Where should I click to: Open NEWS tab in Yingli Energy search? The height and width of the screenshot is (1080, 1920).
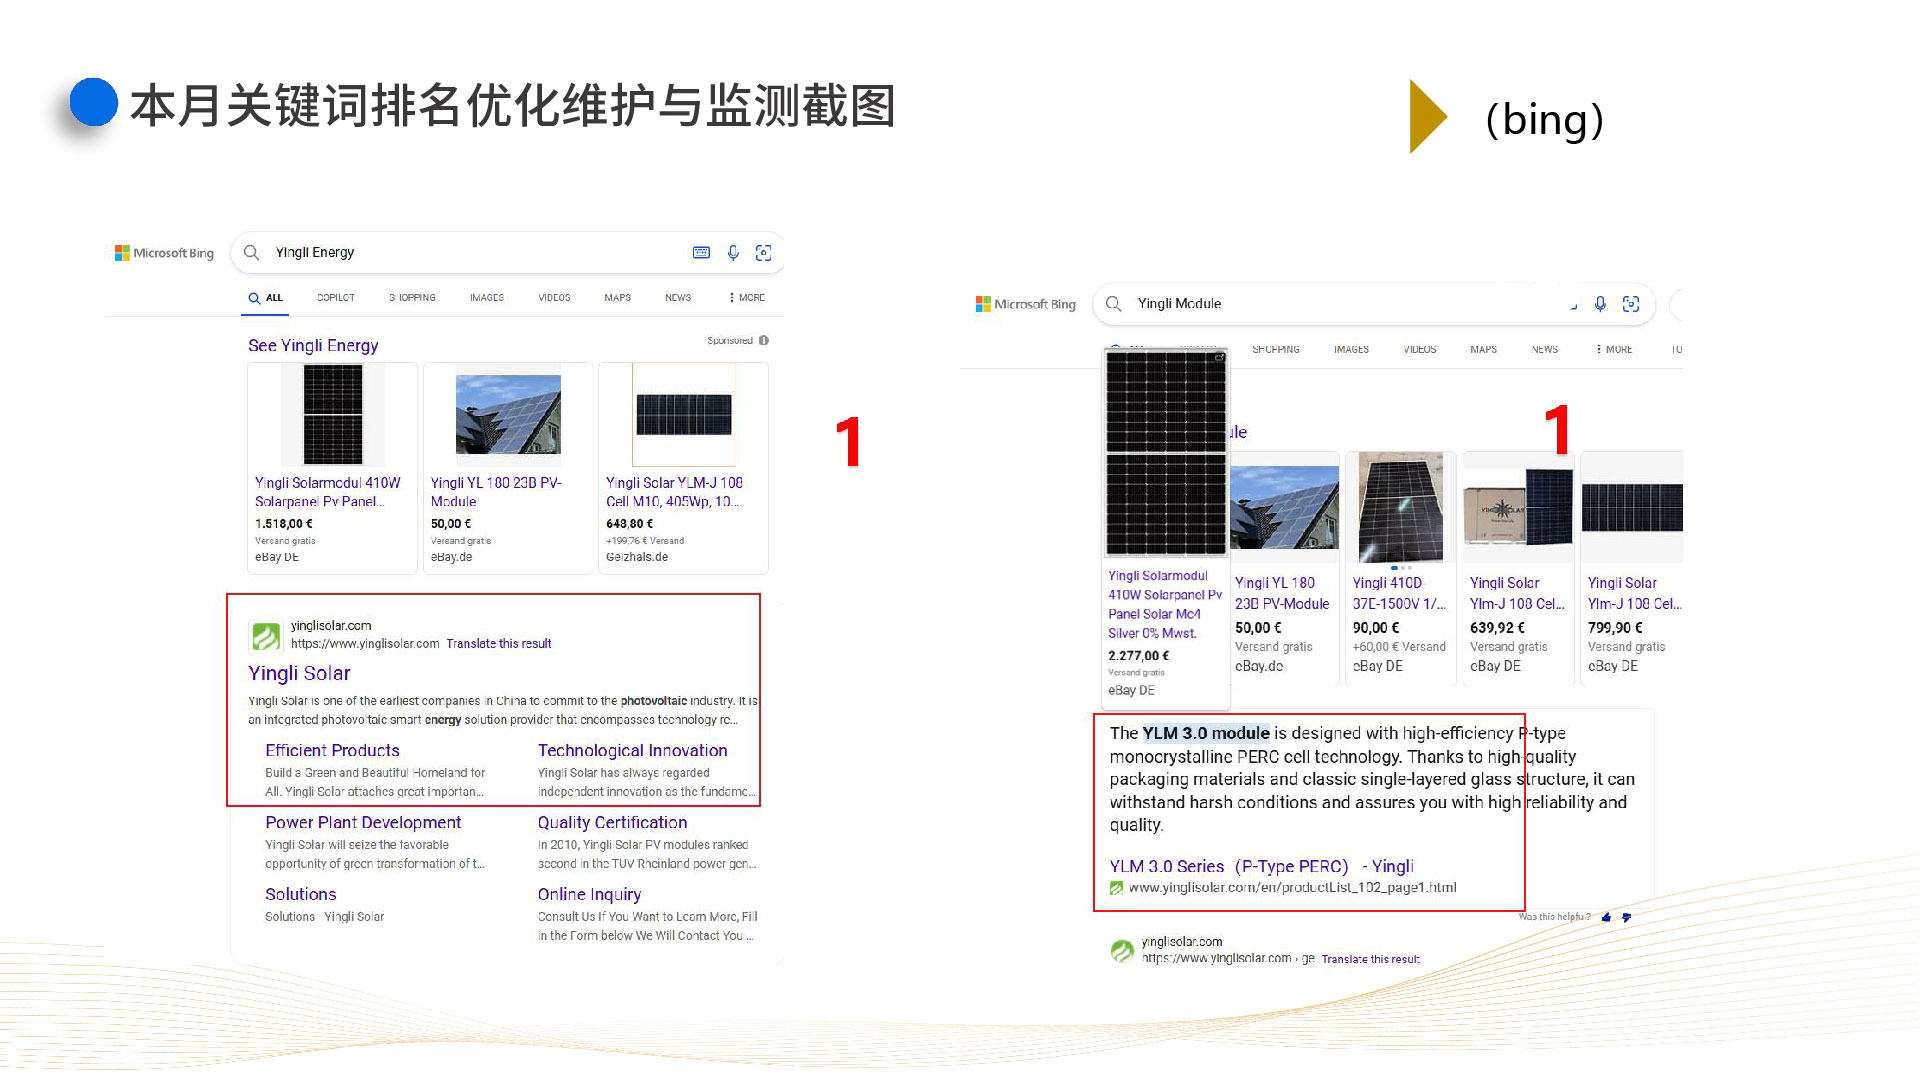678,298
